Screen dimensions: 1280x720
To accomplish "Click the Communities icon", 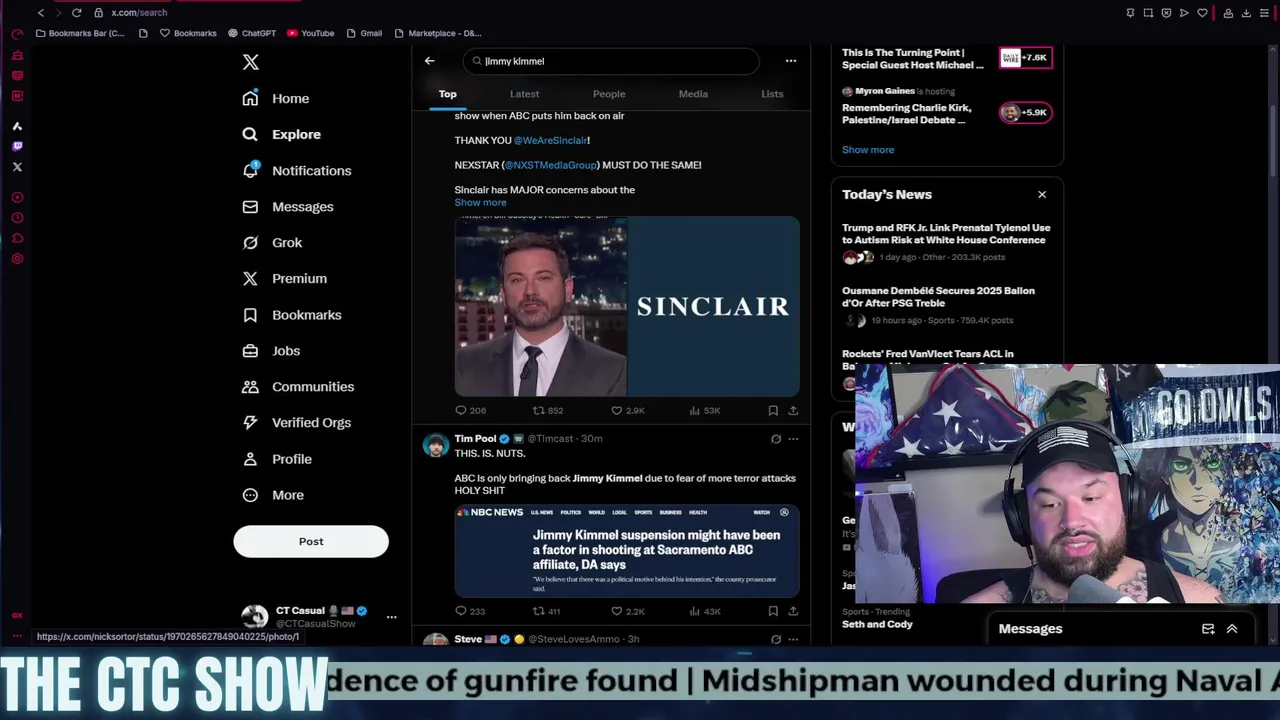I will pos(250,386).
